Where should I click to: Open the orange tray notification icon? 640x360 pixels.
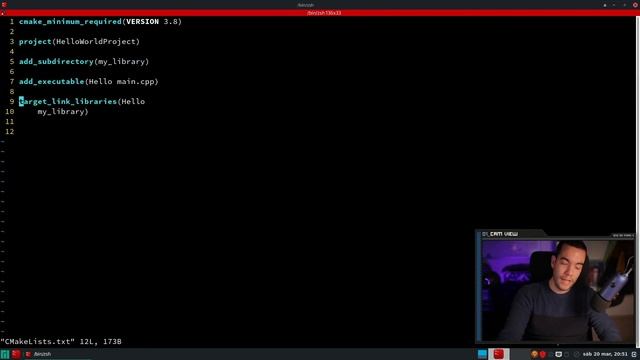(x=534, y=354)
